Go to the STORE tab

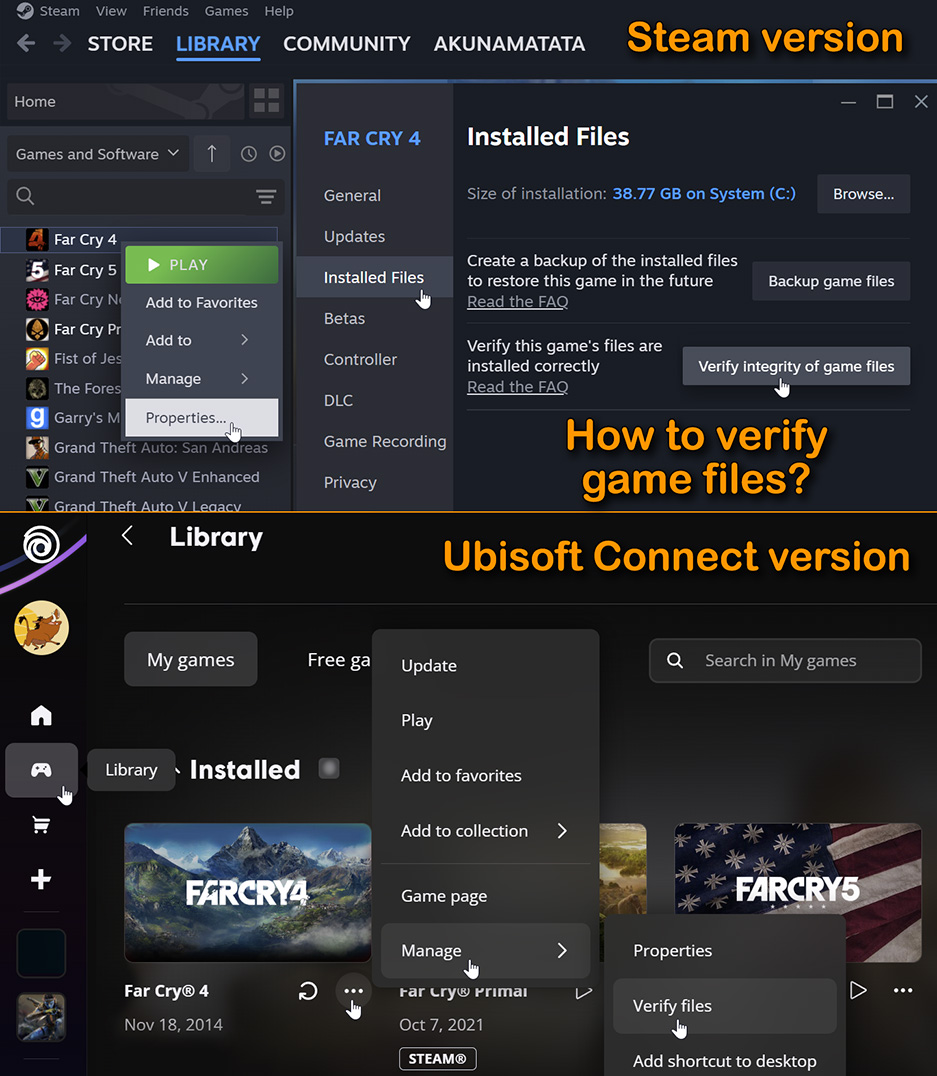pyautogui.click(x=120, y=44)
